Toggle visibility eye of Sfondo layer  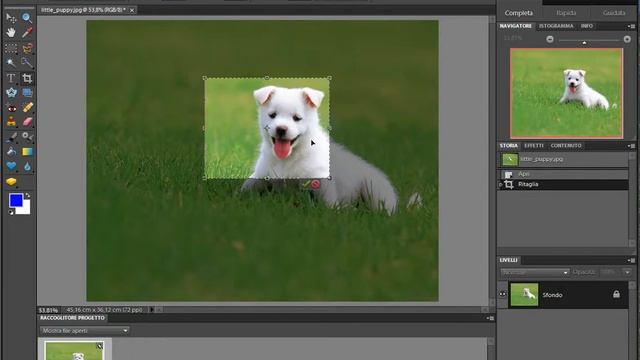502,294
